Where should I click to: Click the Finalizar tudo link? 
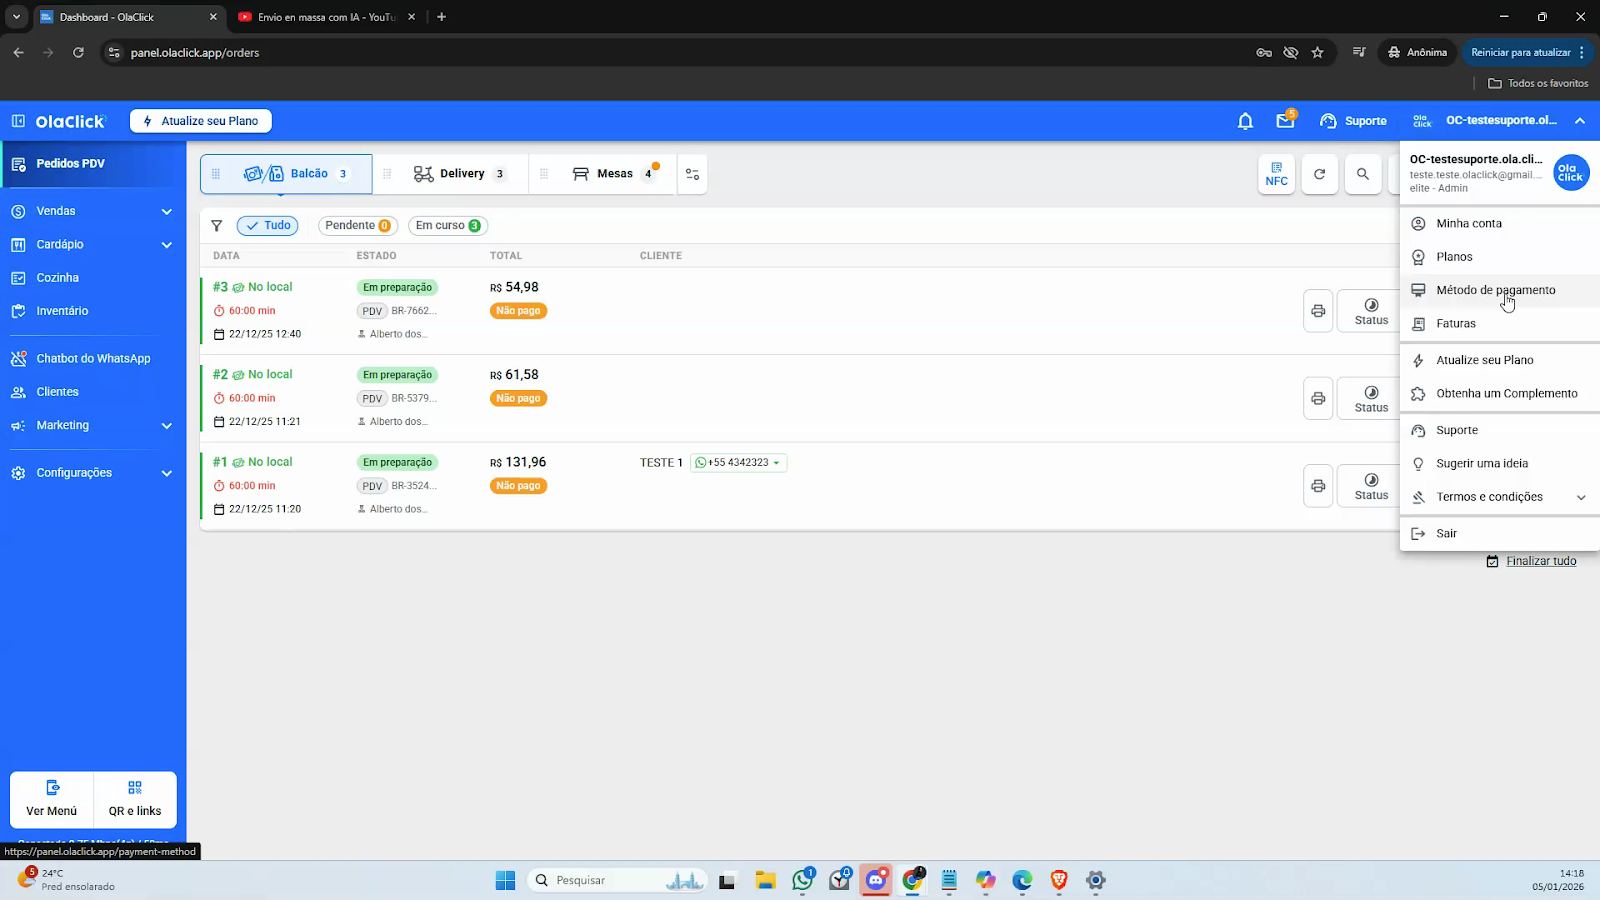click(1540, 561)
